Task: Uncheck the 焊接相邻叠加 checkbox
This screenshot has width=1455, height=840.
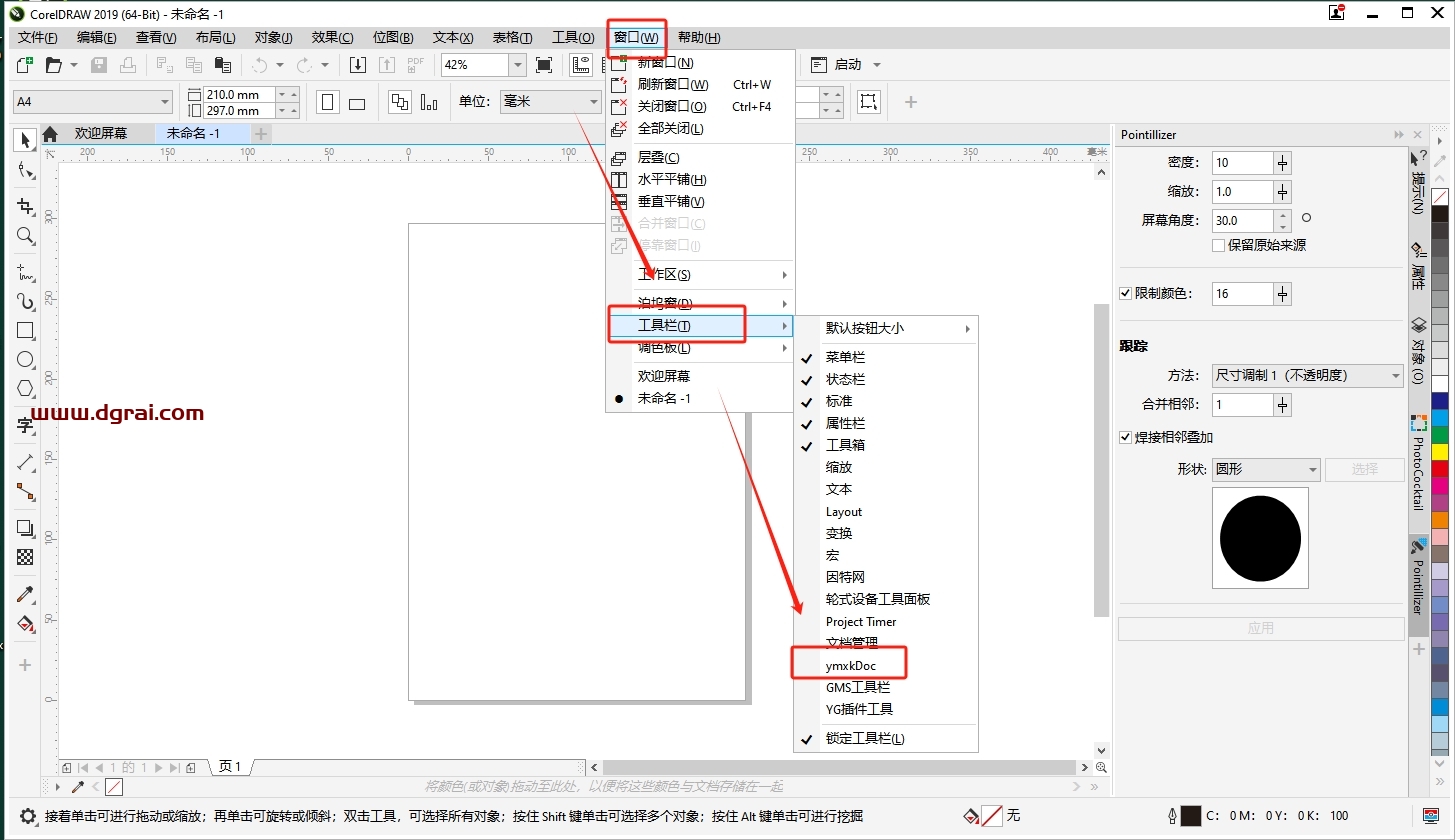Action: coord(1126,438)
